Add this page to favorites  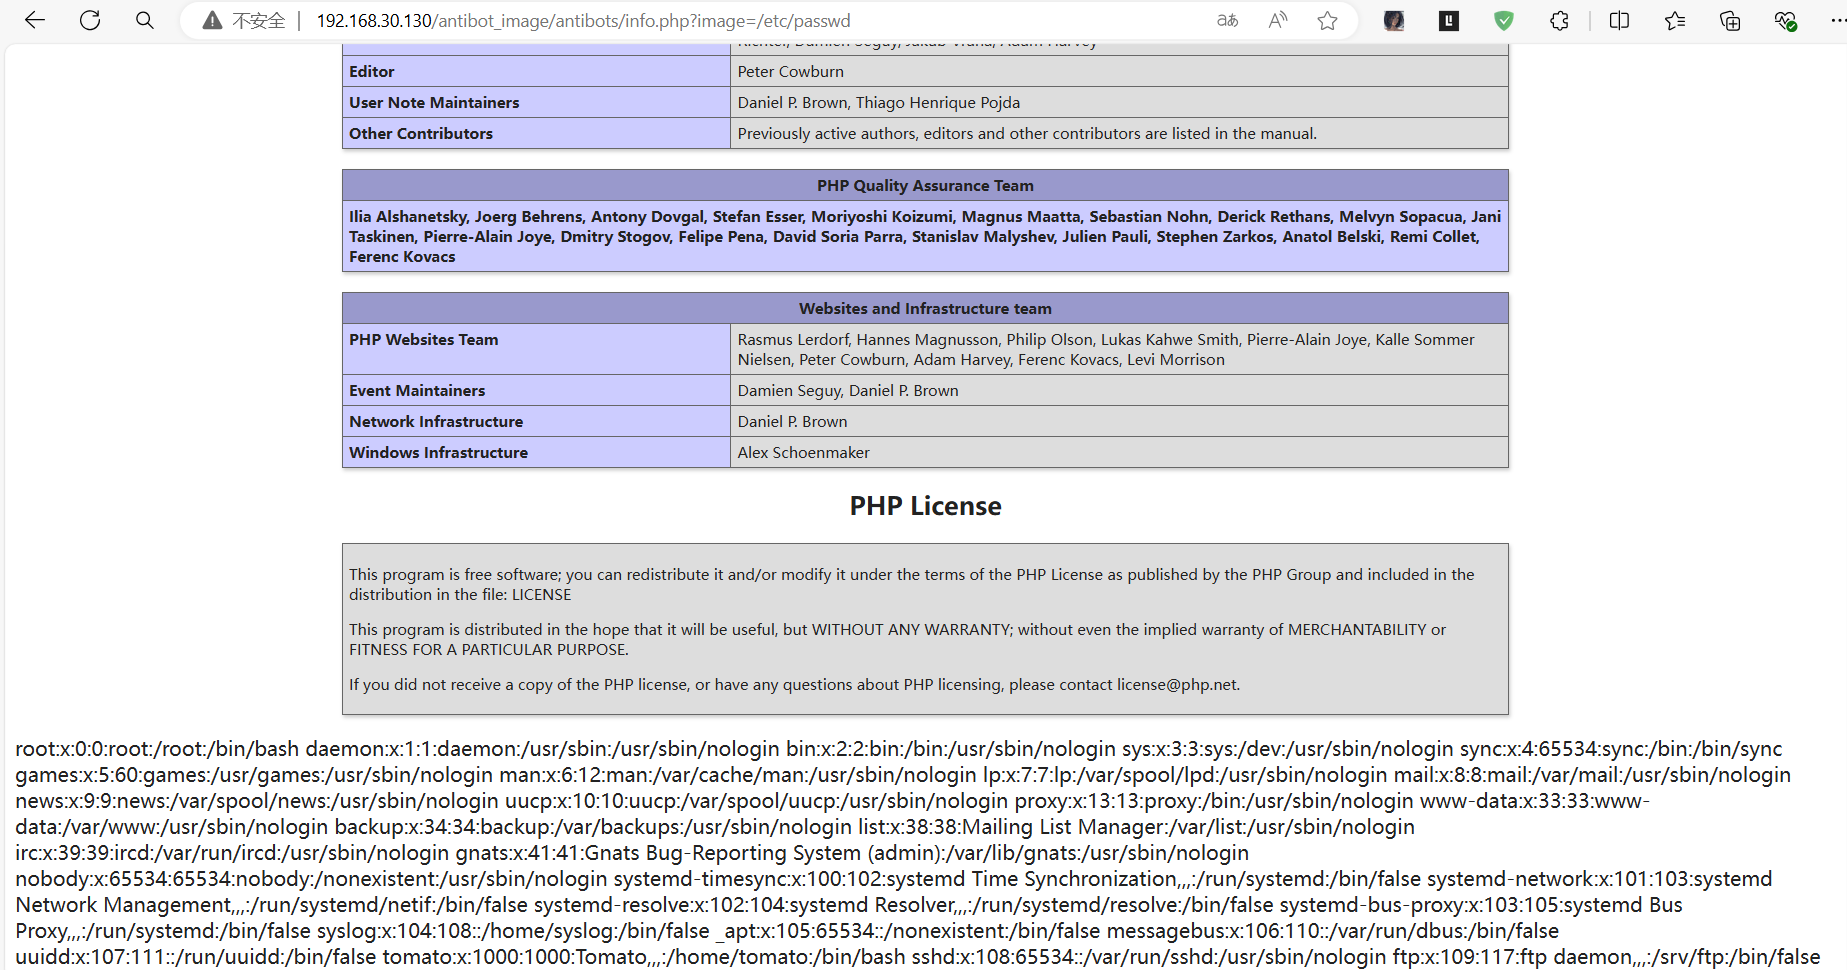(x=1327, y=20)
